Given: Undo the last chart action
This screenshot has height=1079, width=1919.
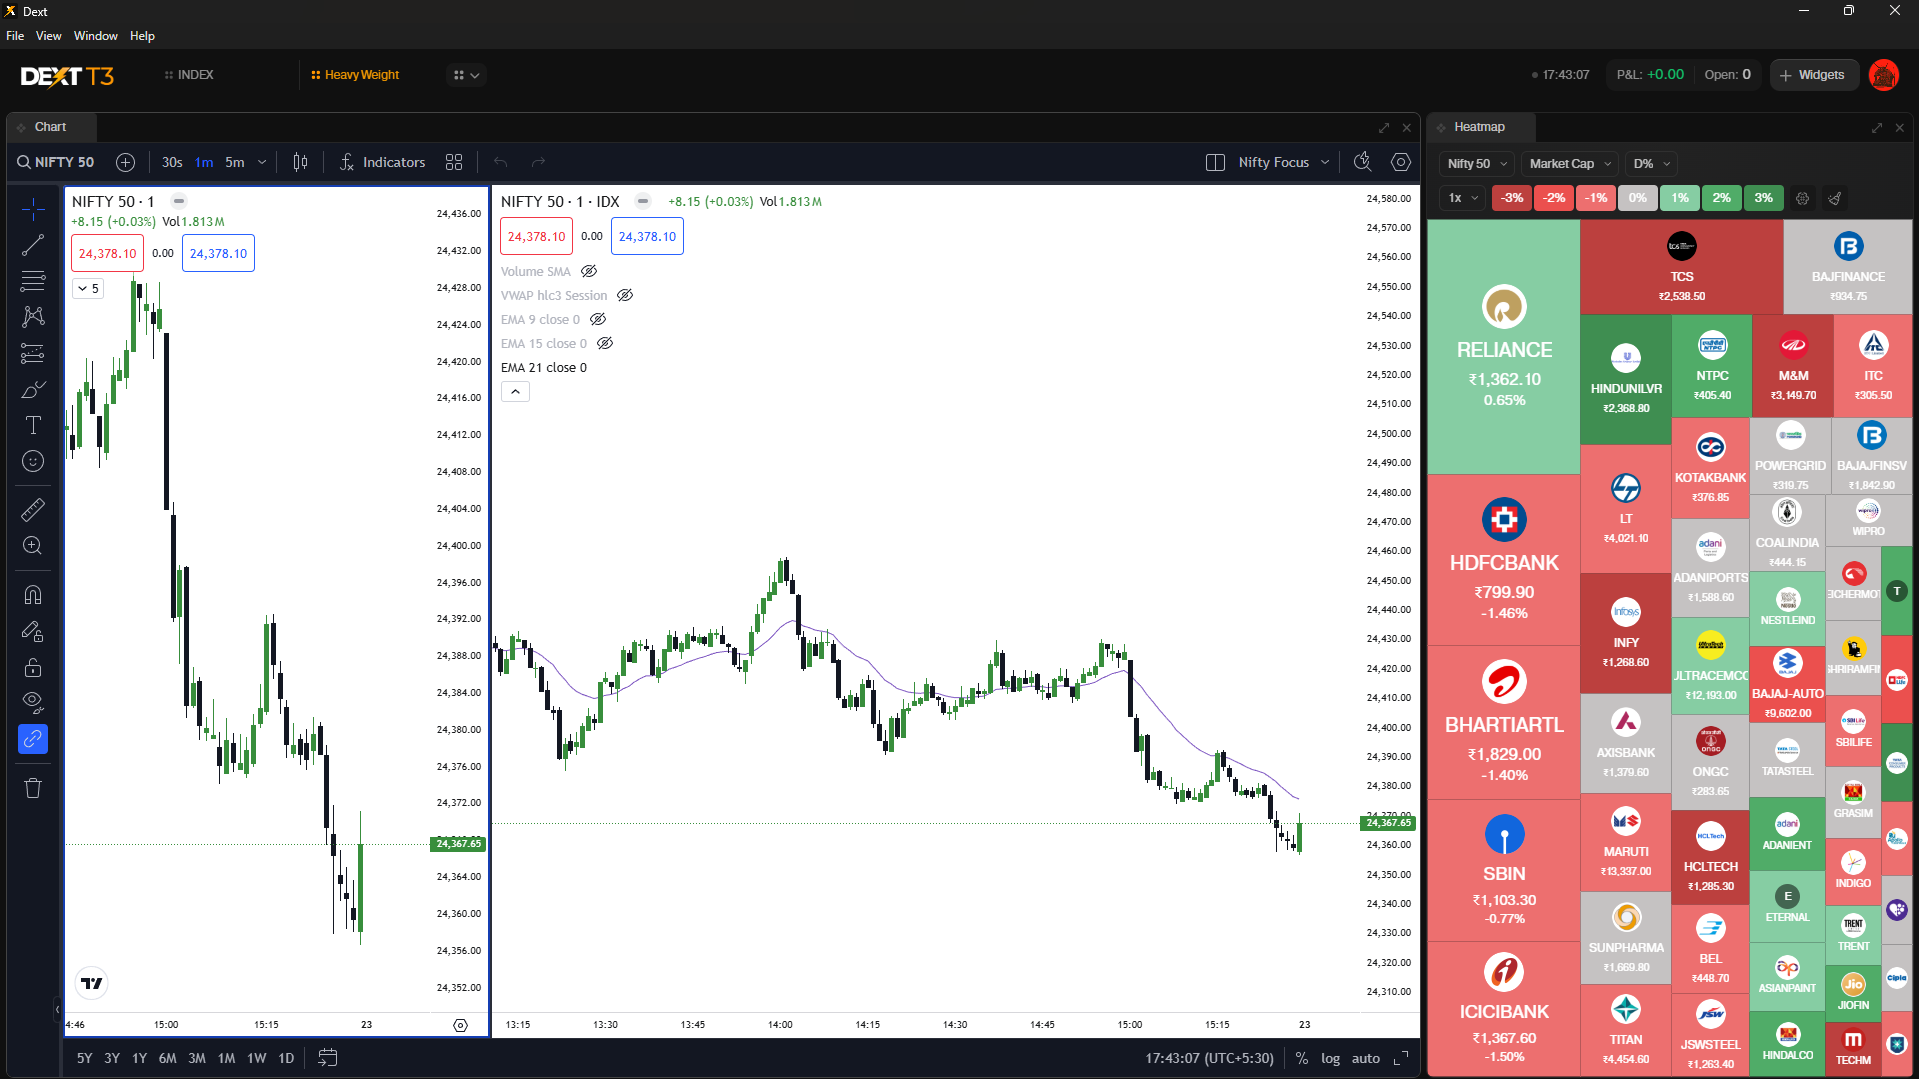Looking at the screenshot, I should pos(501,162).
